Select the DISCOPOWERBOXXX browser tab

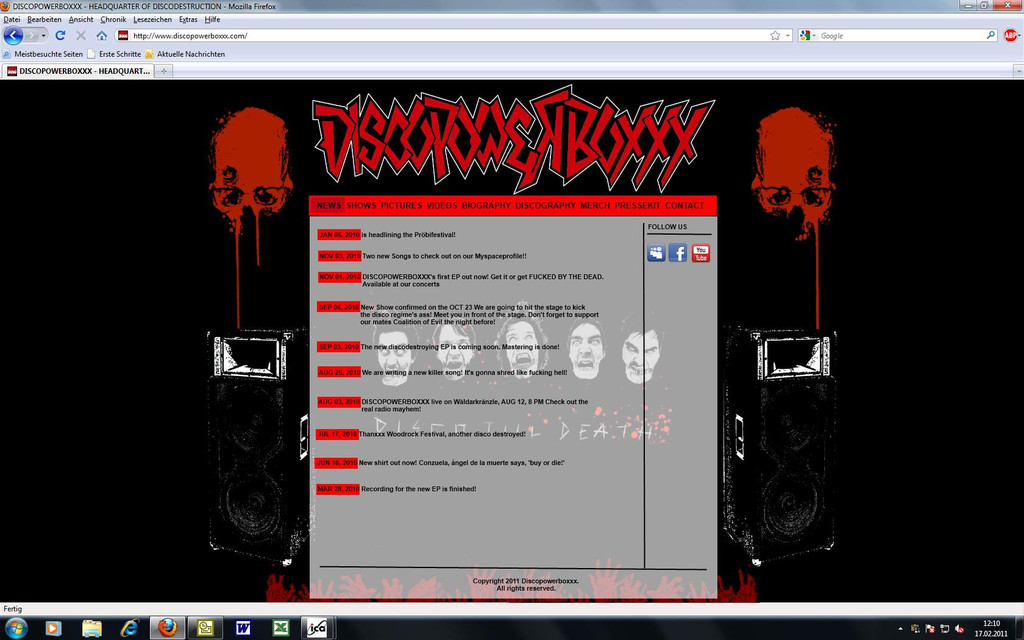click(x=80, y=71)
